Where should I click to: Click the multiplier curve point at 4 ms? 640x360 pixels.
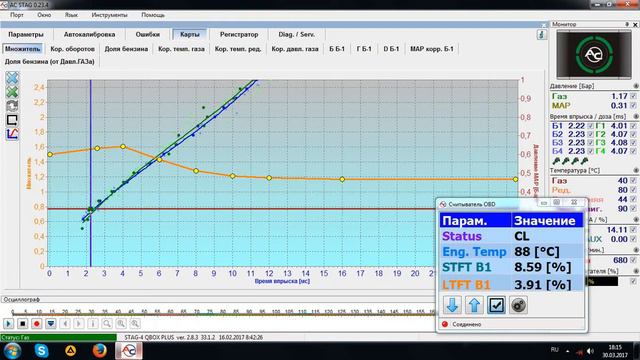123,147
